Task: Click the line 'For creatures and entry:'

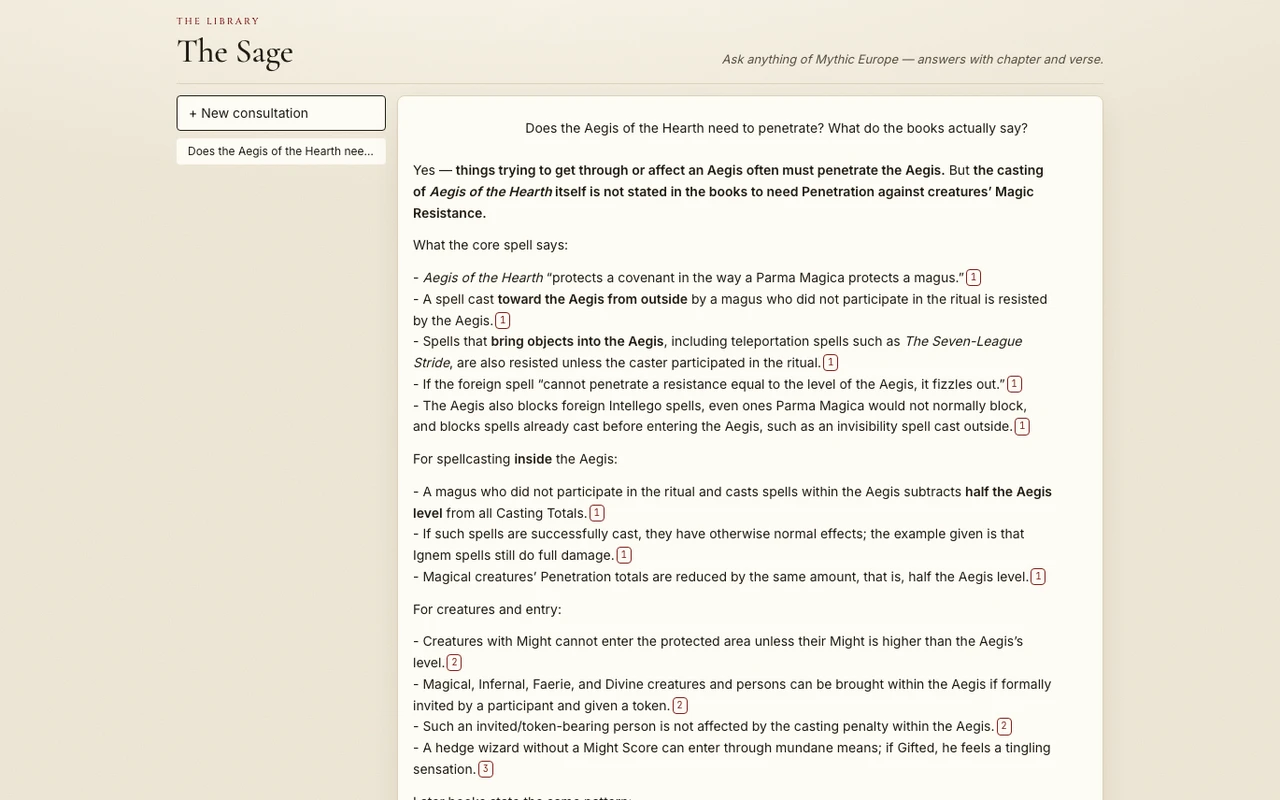Action: click(x=487, y=609)
